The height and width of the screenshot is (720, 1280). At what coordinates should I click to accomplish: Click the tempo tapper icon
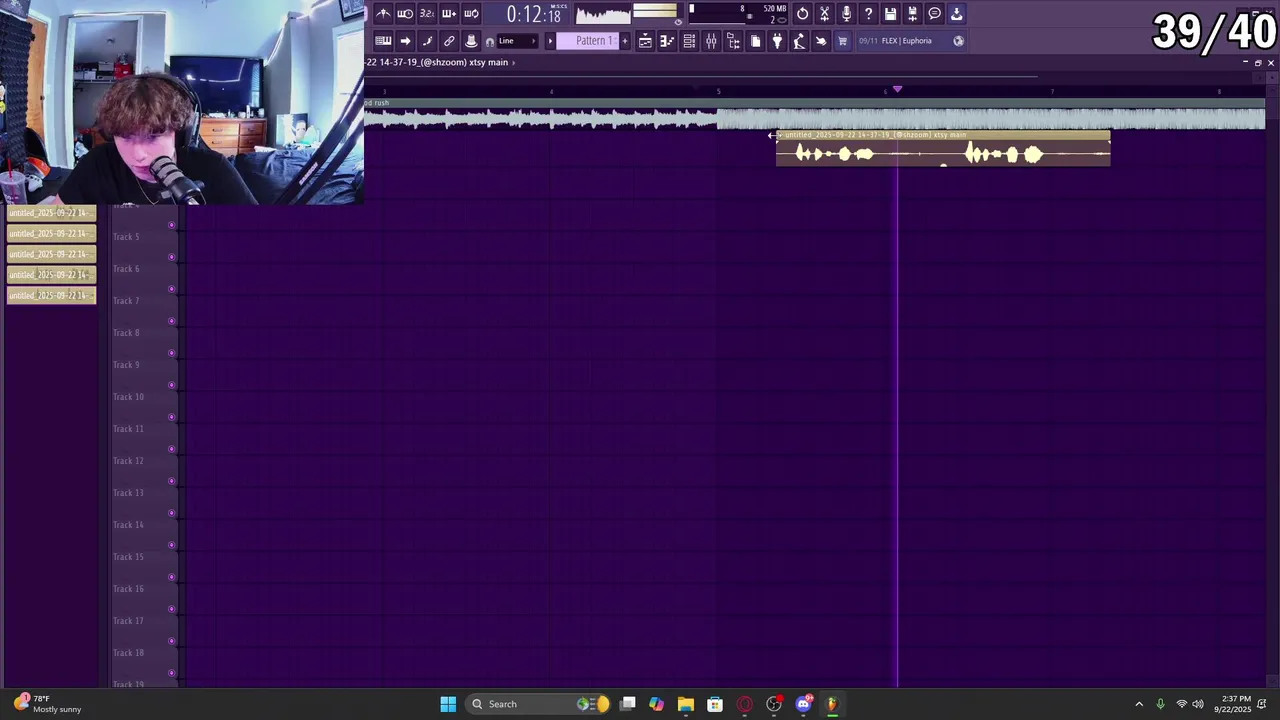799,41
